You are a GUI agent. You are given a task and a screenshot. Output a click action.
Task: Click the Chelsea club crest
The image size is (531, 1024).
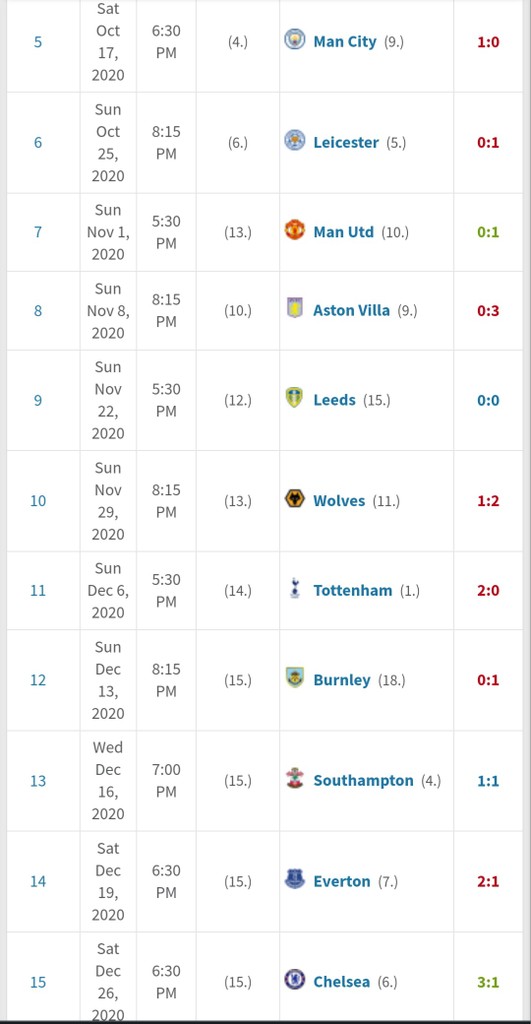(295, 980)
